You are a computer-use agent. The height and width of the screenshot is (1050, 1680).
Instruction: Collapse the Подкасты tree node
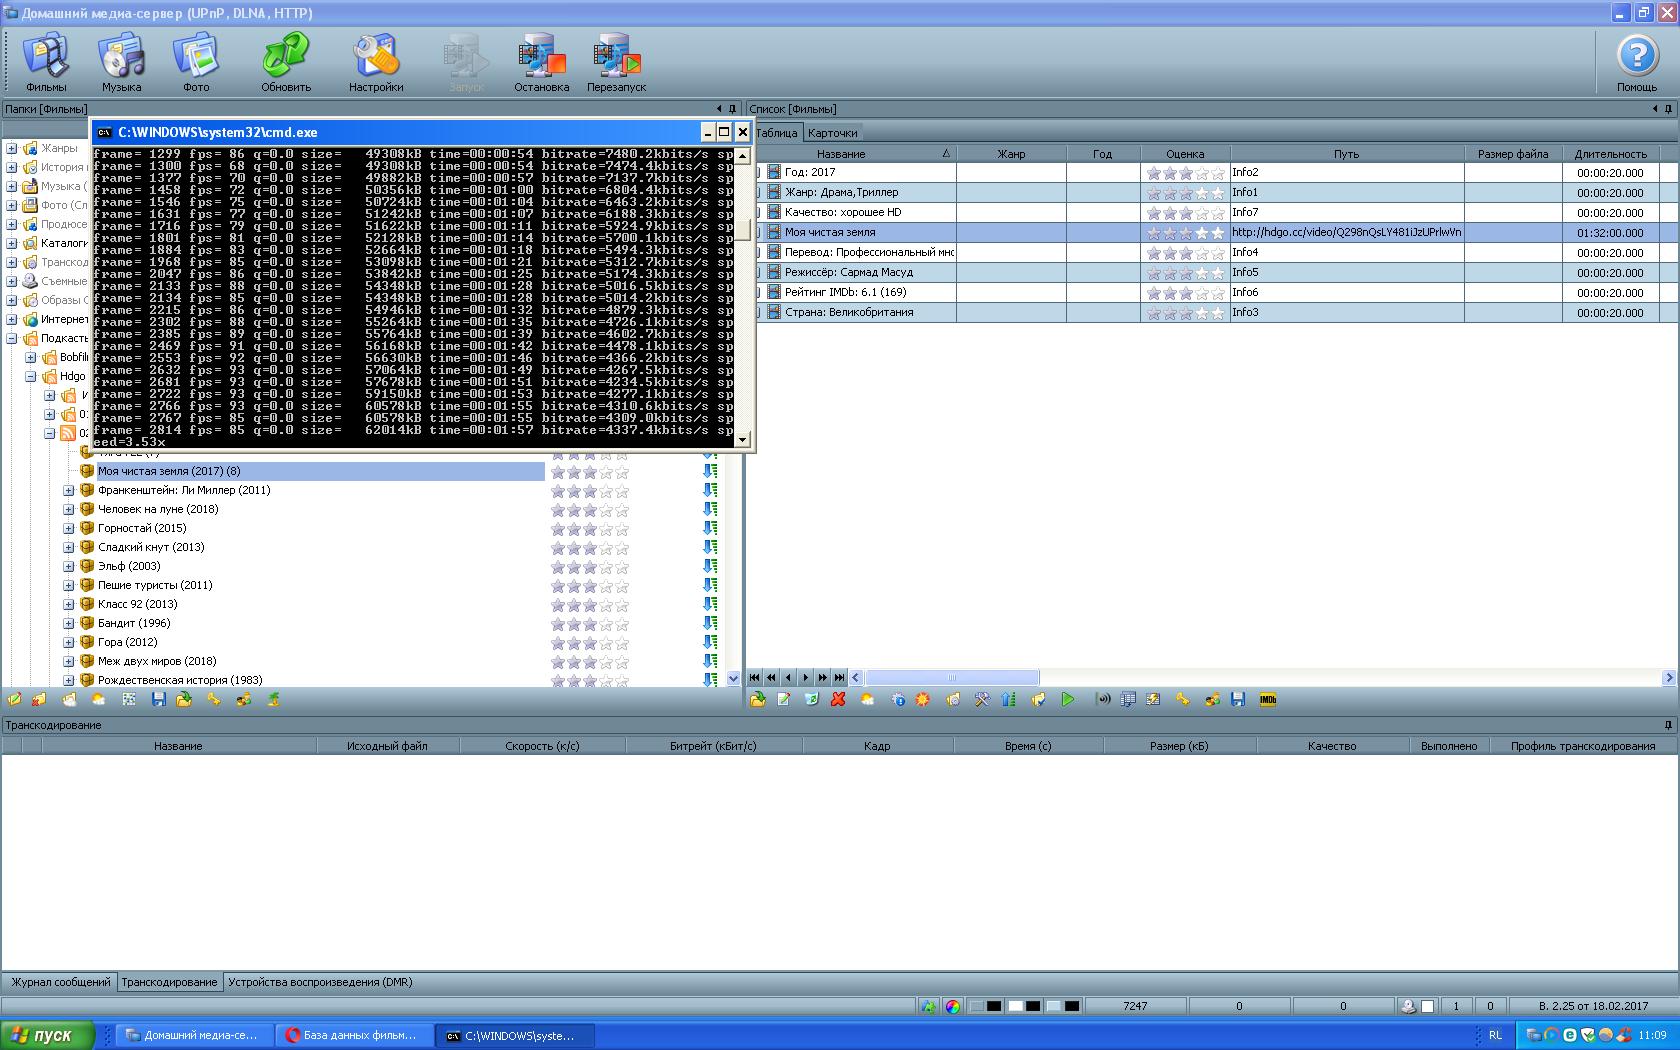(12, 338)
